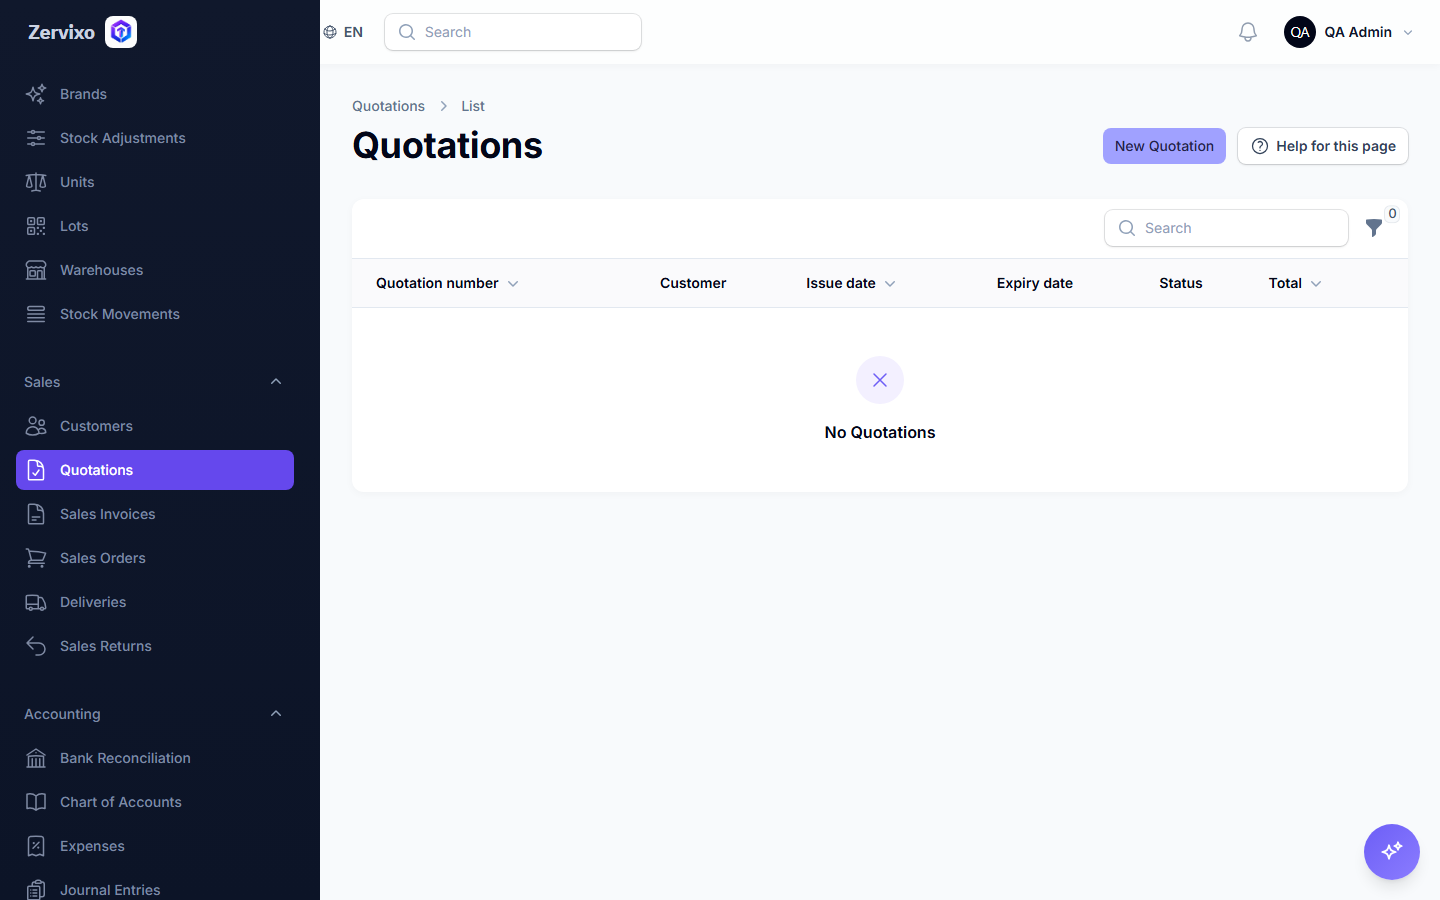This screenshot has width=1440, height=900.
Task: Click the Status column header
Action: pos(1181,283)
